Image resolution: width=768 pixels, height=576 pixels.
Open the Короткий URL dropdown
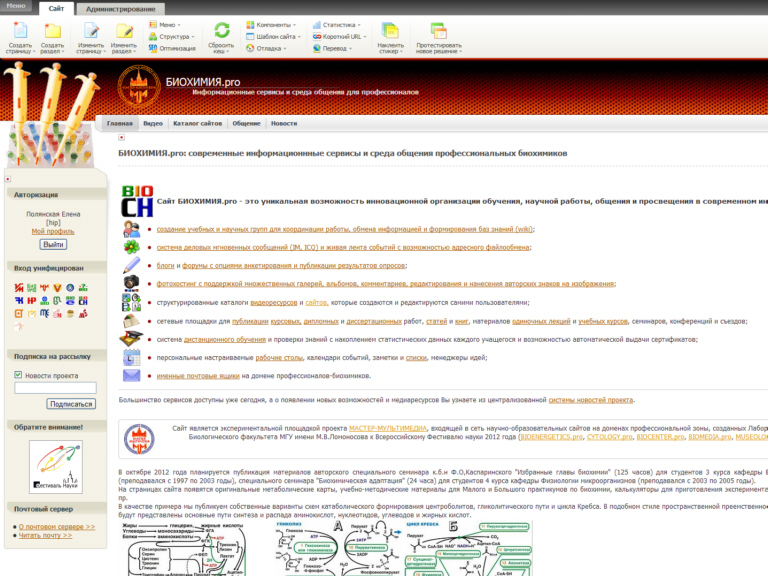339,36
